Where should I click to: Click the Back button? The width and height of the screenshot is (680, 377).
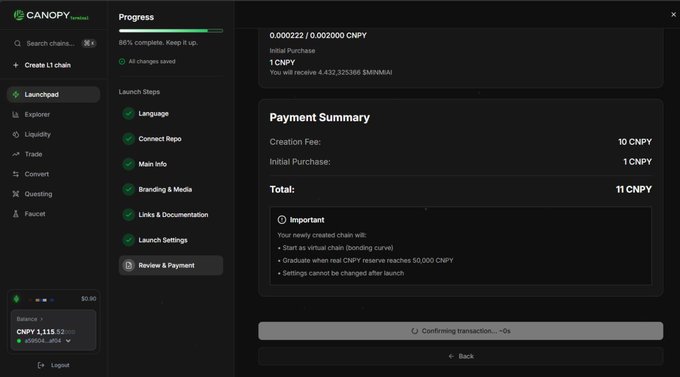click(x=461, y=356)
